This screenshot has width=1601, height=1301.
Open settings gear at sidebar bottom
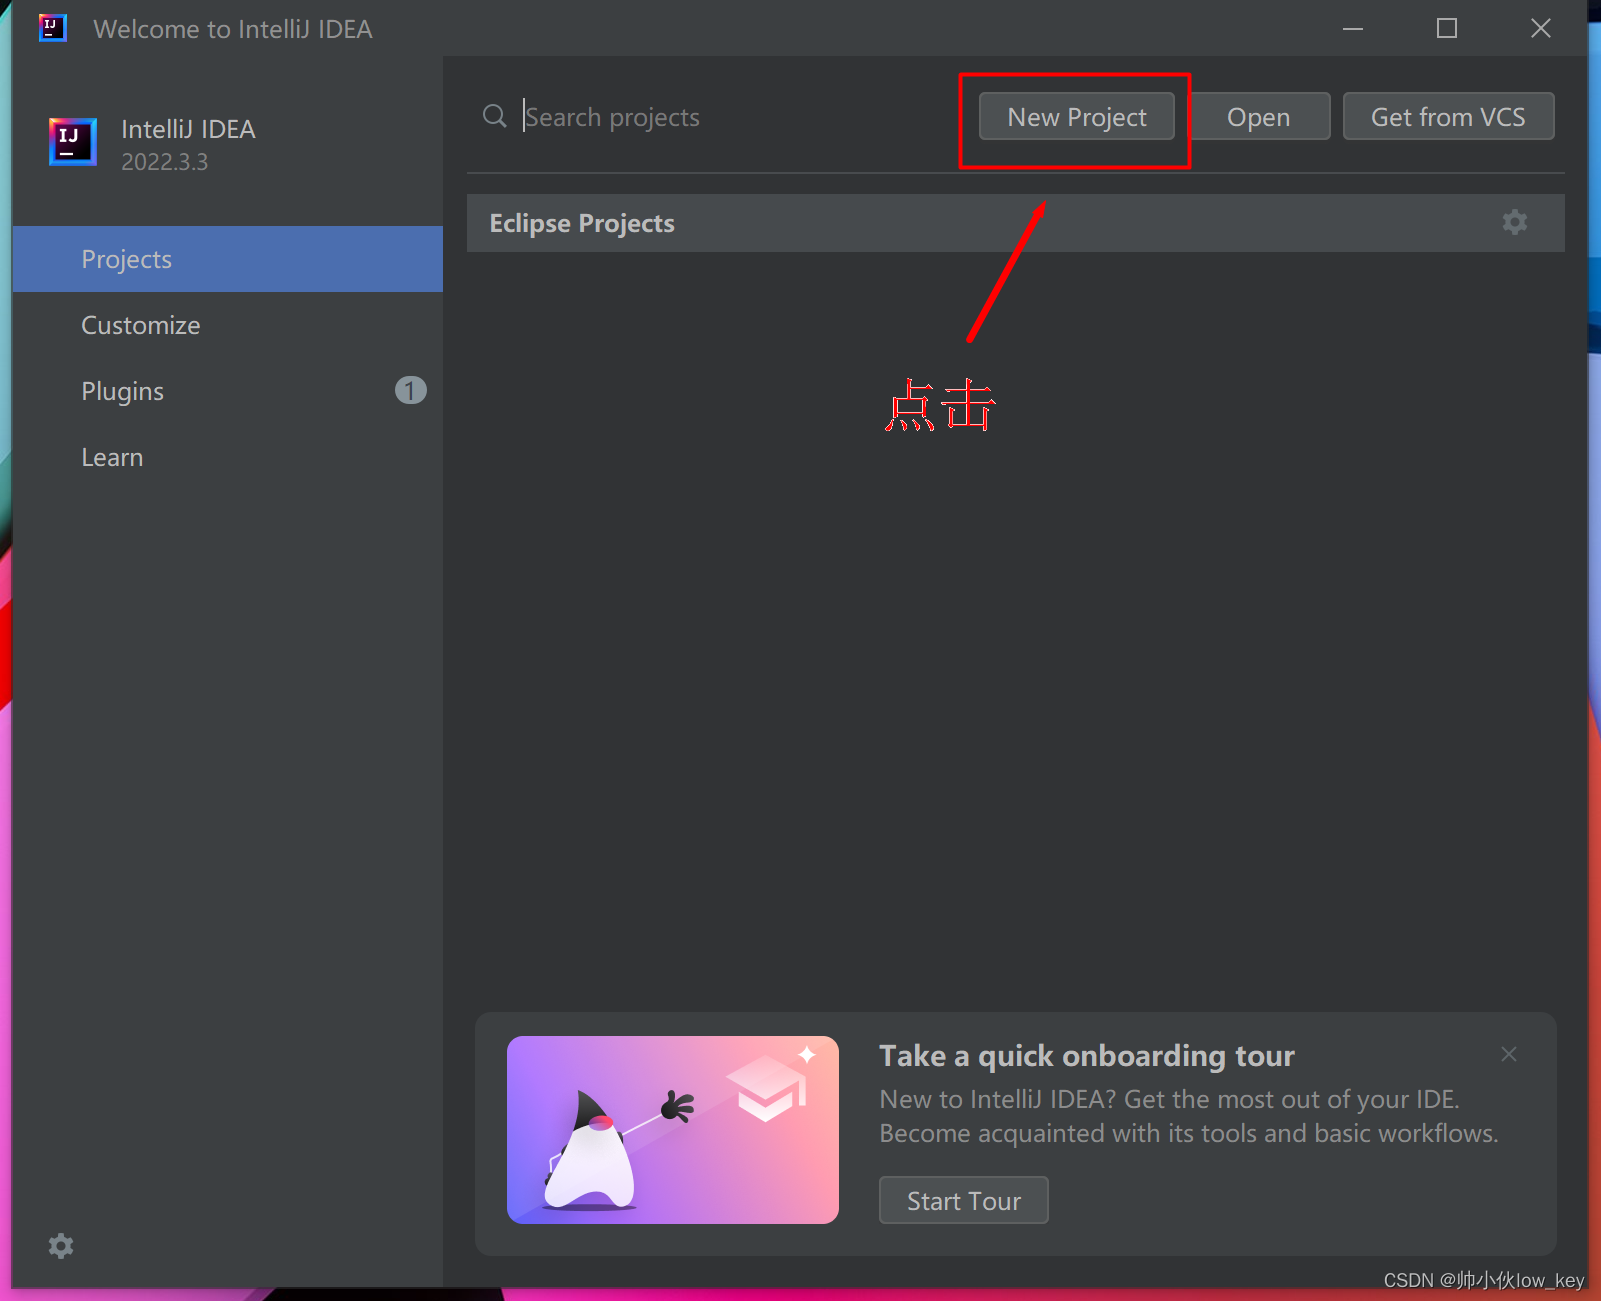61,1245
